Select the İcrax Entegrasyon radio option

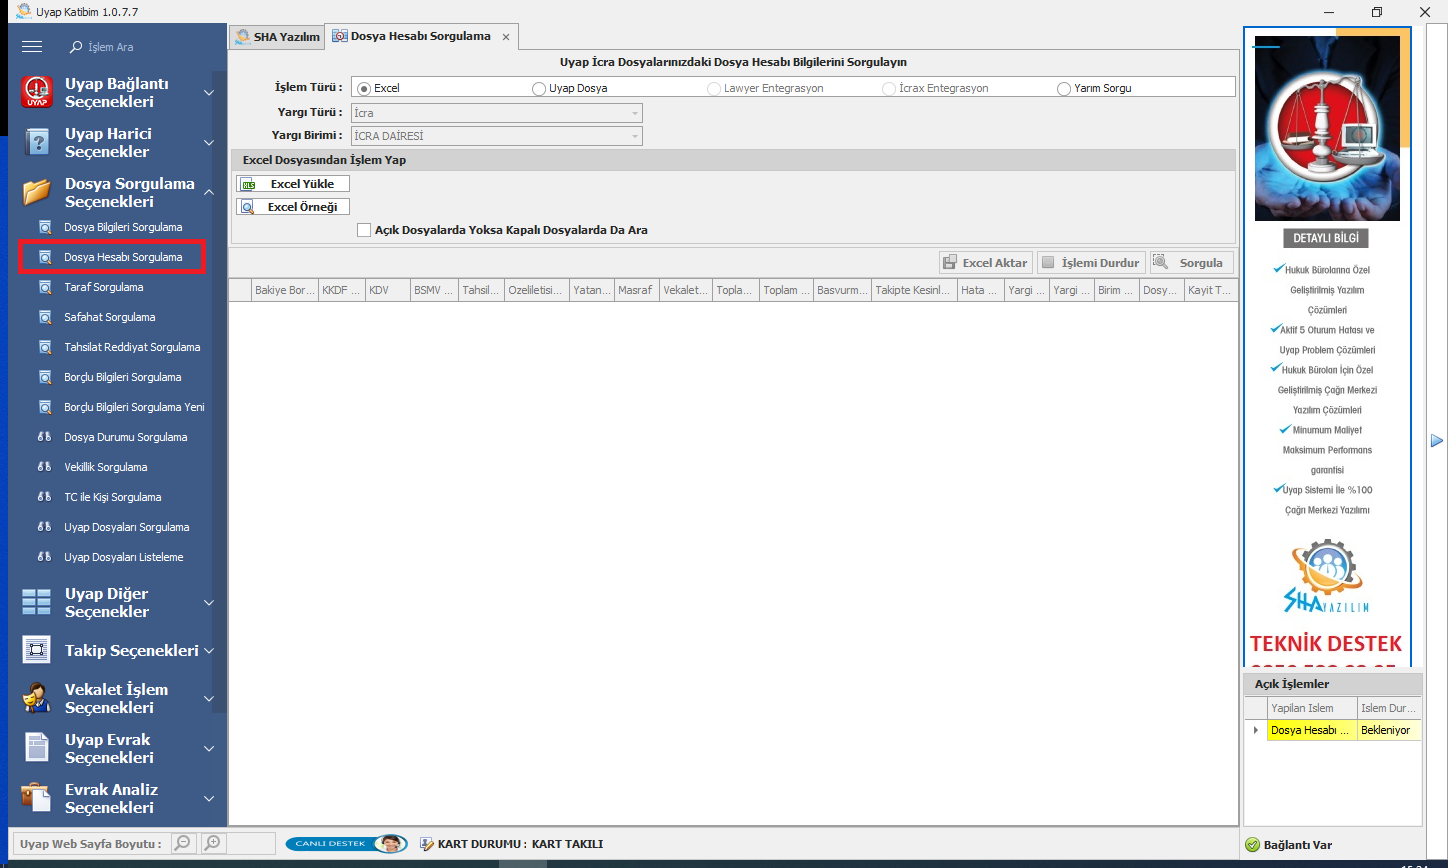pos(889,88)
